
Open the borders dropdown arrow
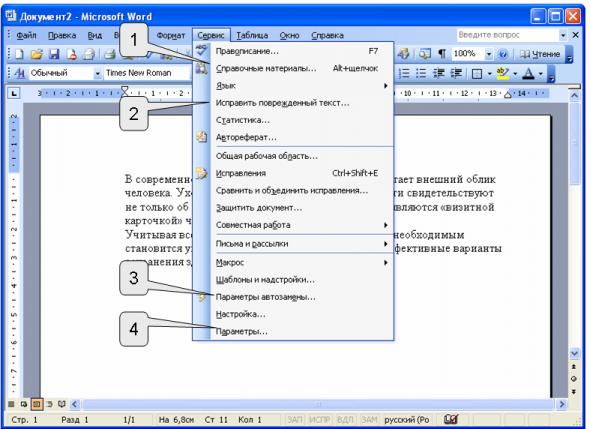[x=490, y=73]
